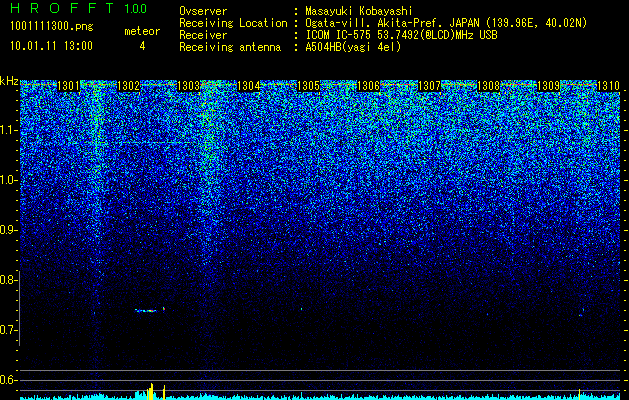Click the Ovserver label
629x400 pixels.
tap(203, 12)
